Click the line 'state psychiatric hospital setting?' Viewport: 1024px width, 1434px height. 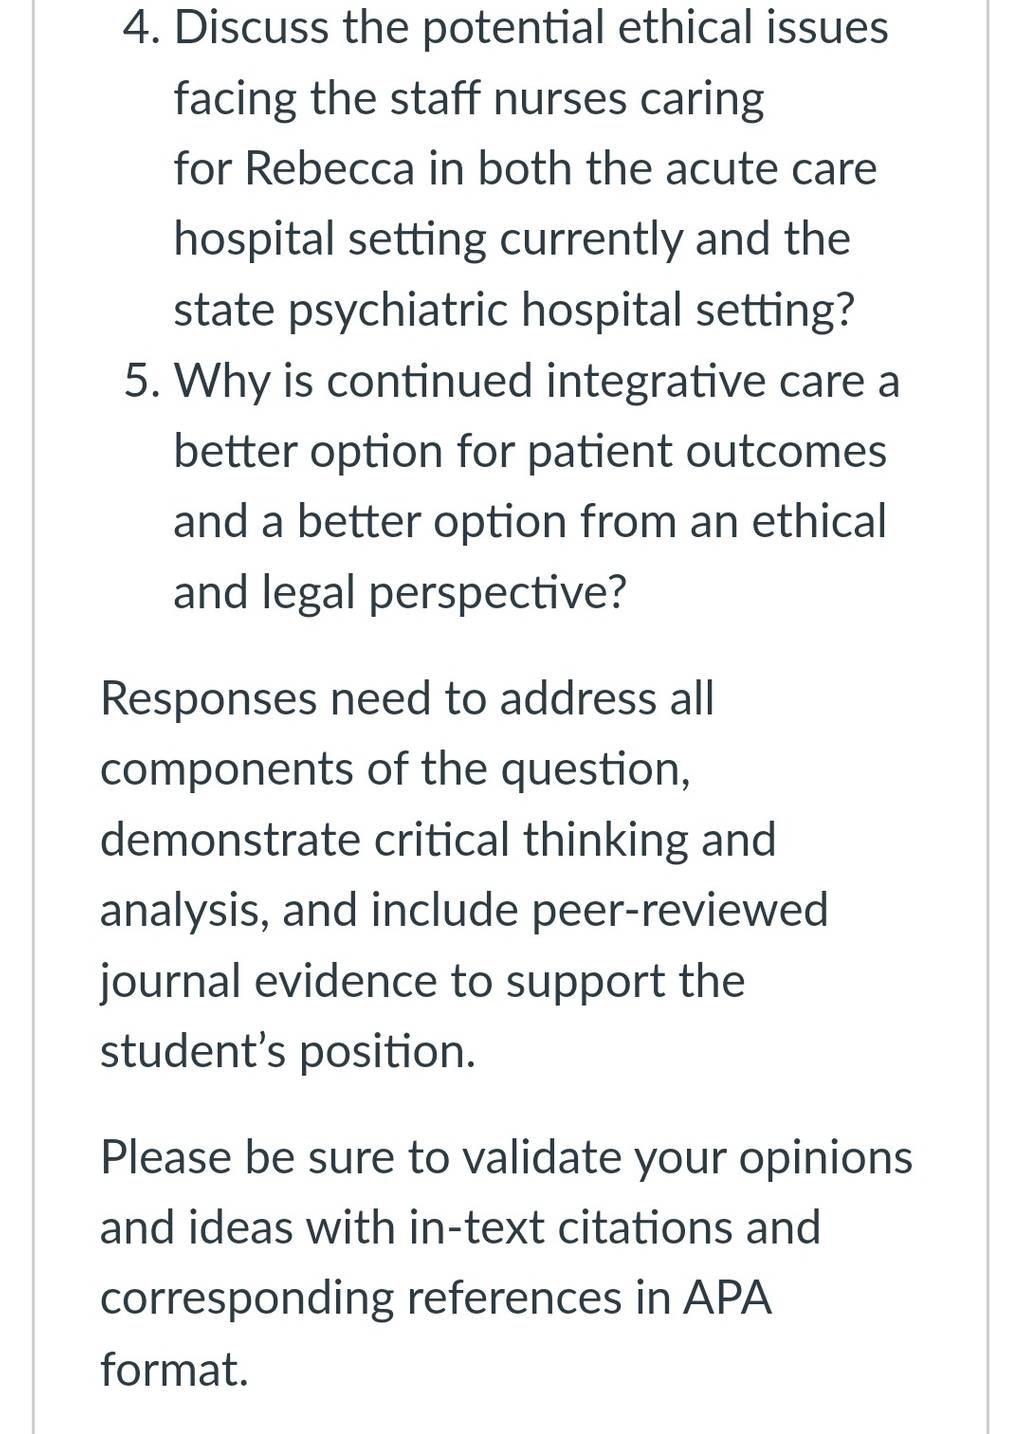tap(515, 310)
